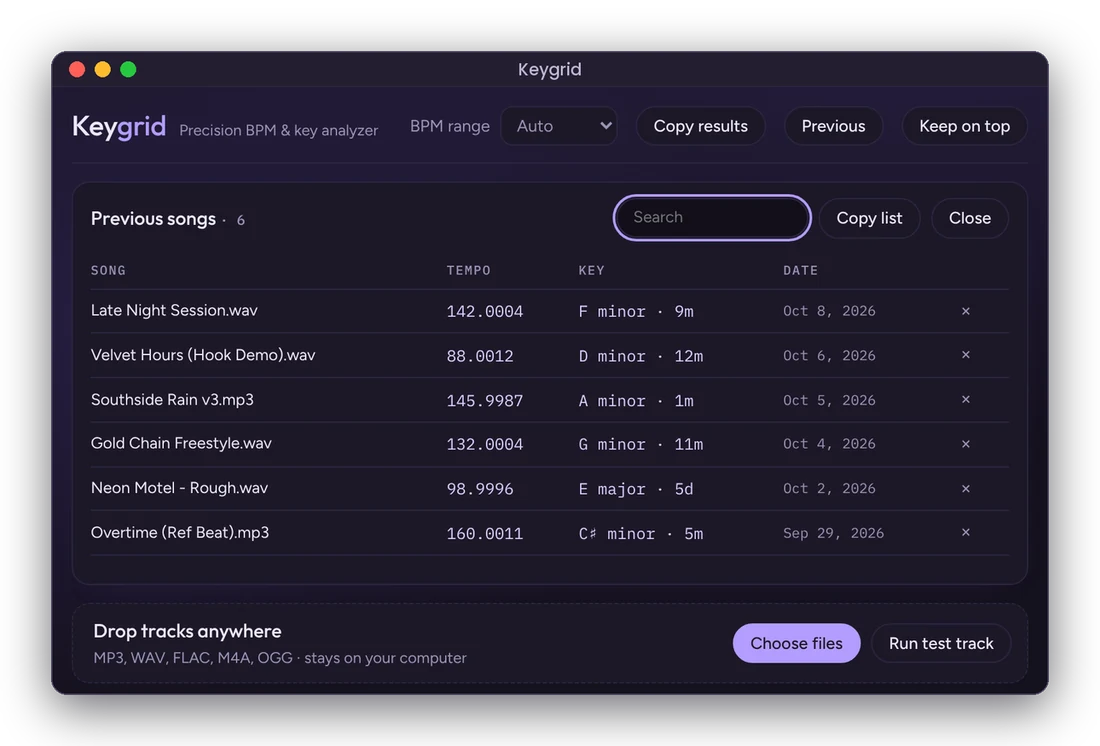Select tempo value 98.9996
Viewport: 1100px width, 746px height.
pos(480,489)
